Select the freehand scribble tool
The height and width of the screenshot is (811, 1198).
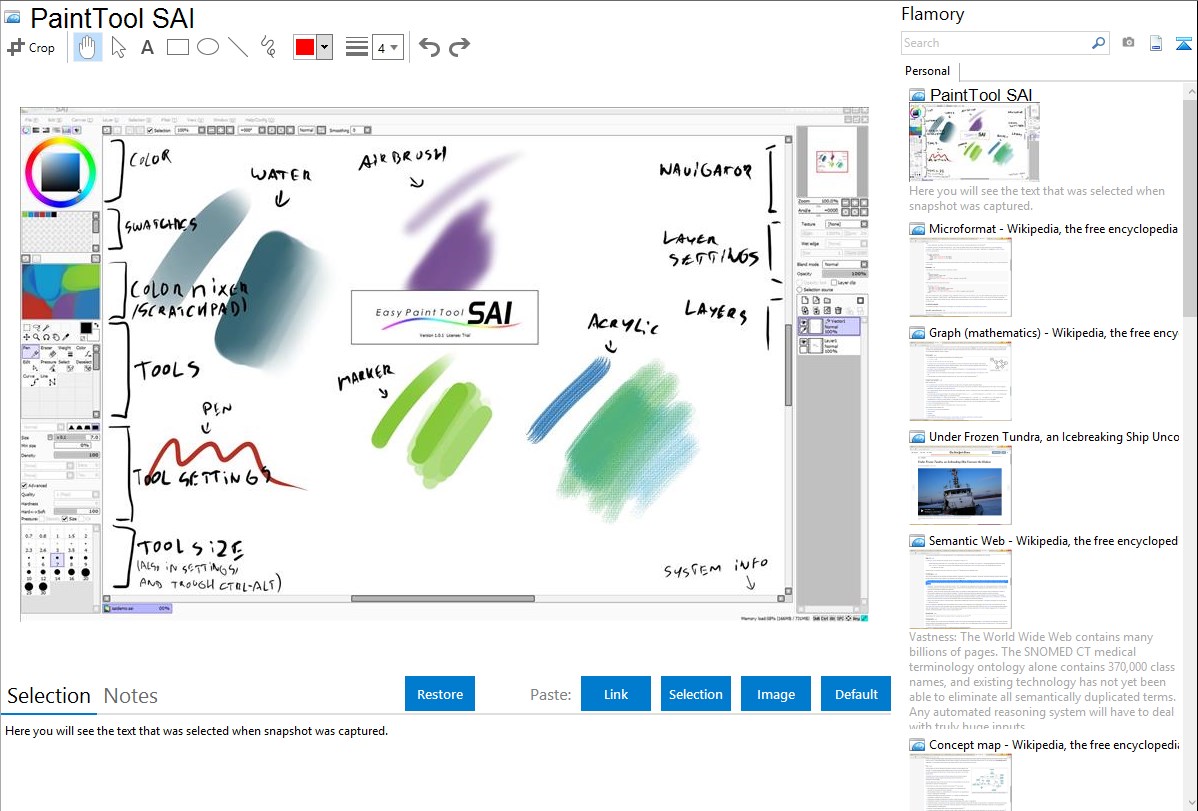(268, 47)
